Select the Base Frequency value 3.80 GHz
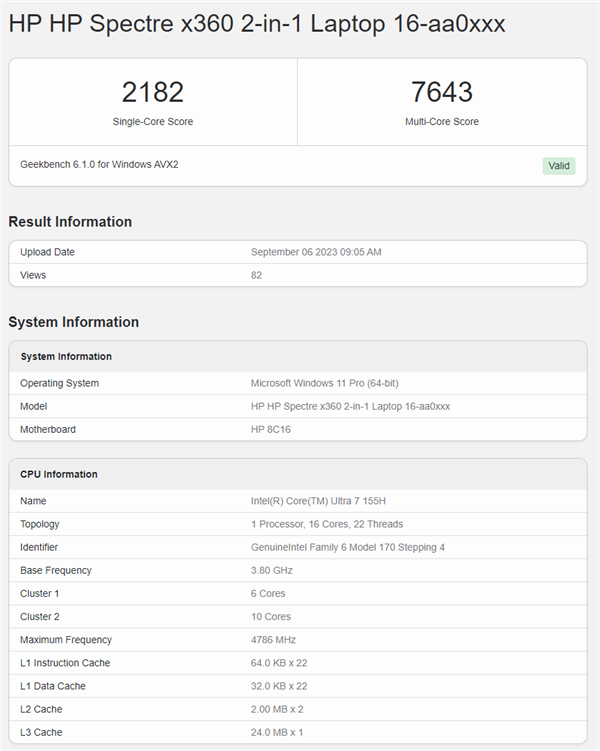 click(273, 570)
